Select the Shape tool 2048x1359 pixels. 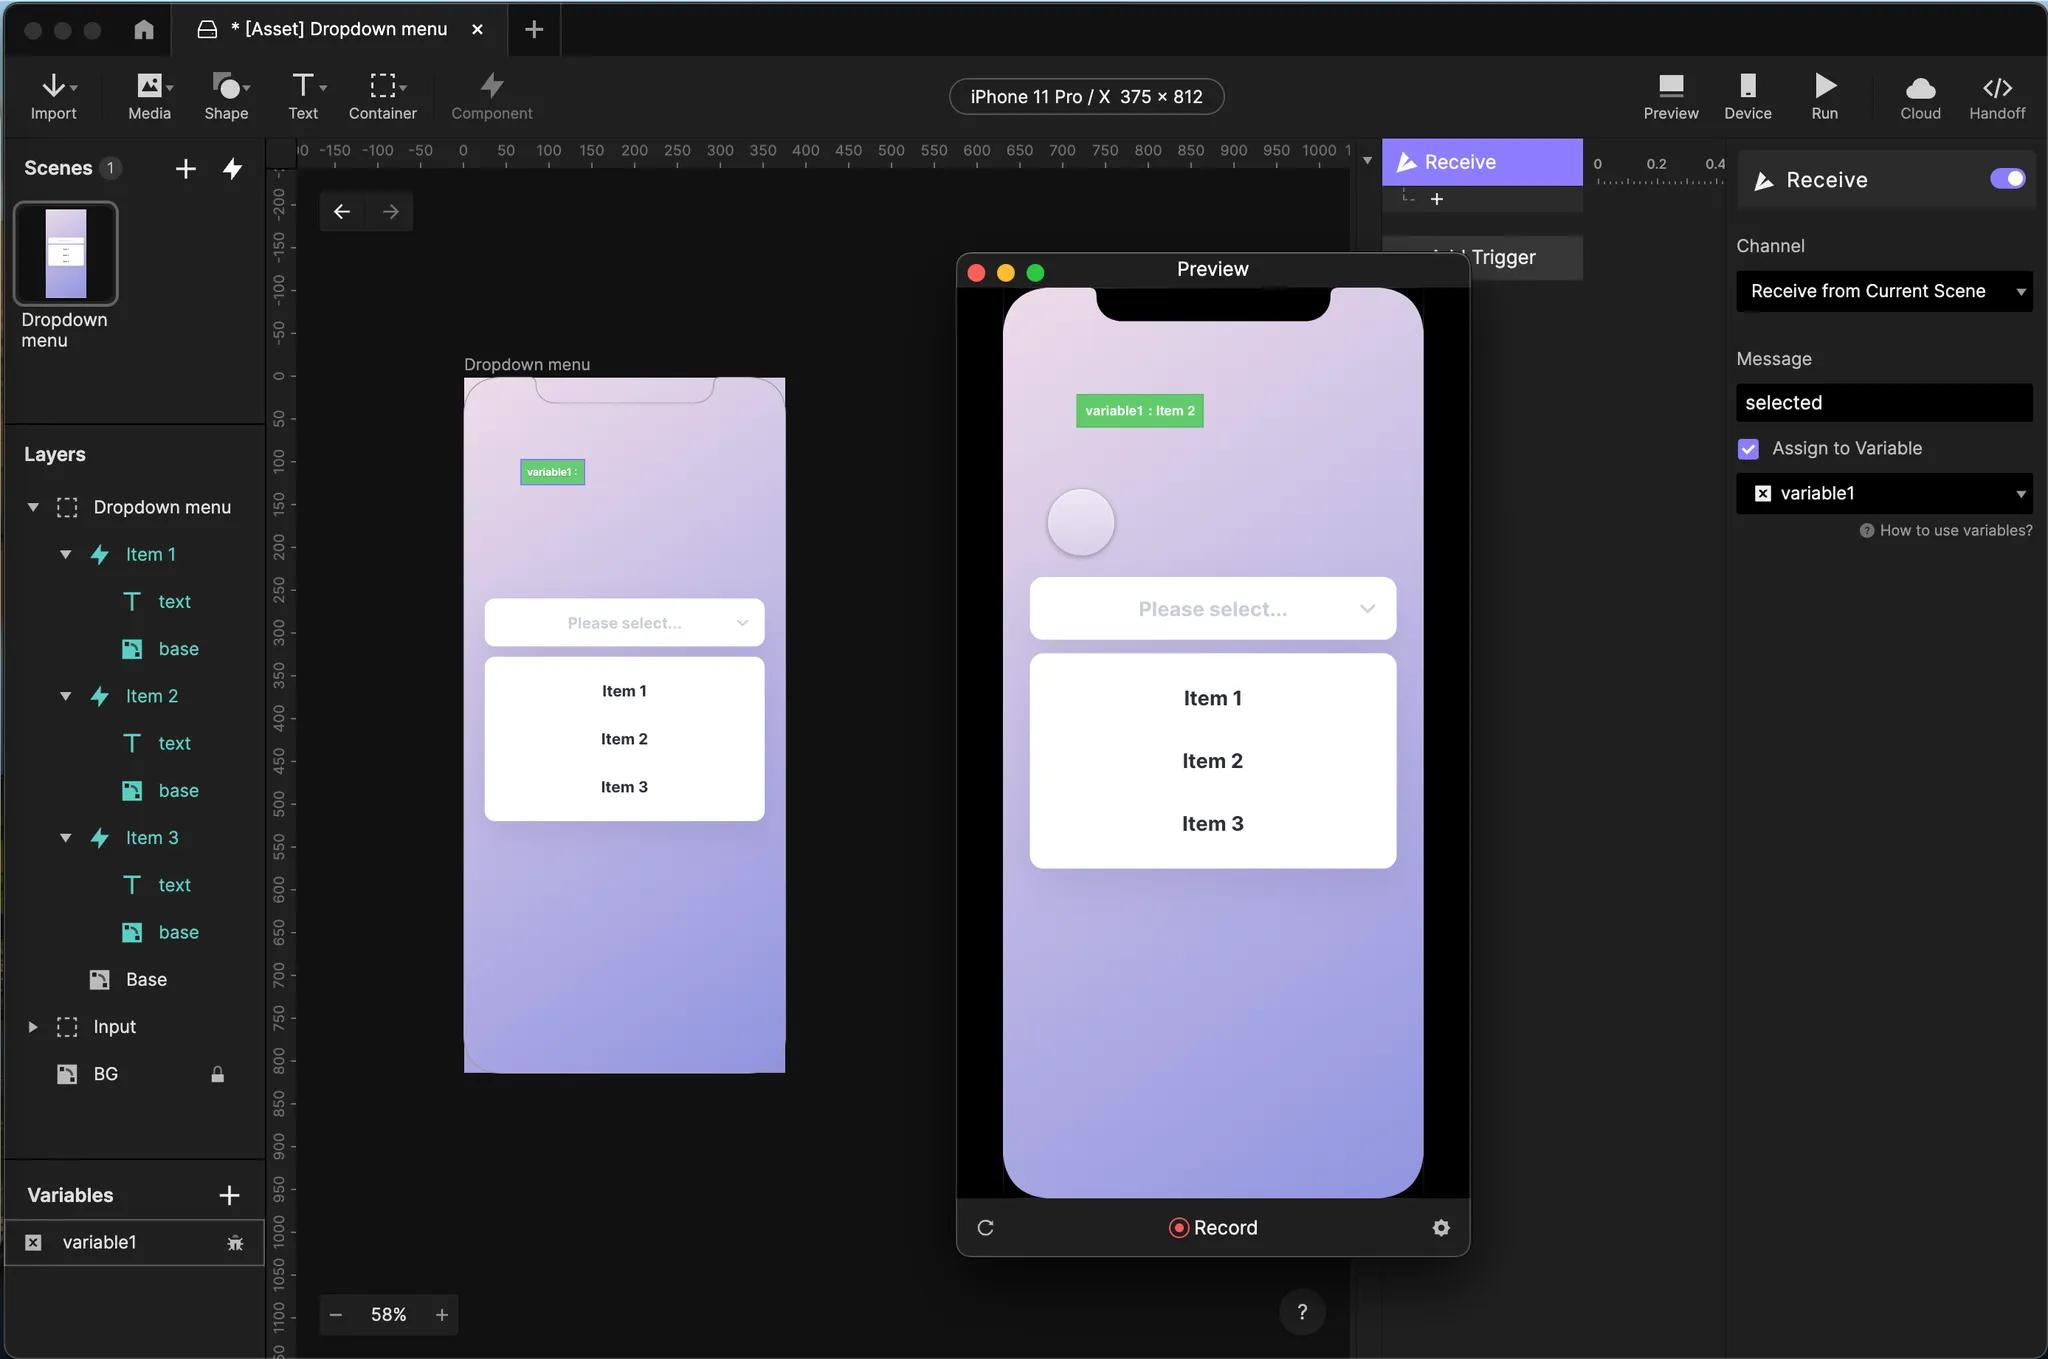[x=226, y=97]
